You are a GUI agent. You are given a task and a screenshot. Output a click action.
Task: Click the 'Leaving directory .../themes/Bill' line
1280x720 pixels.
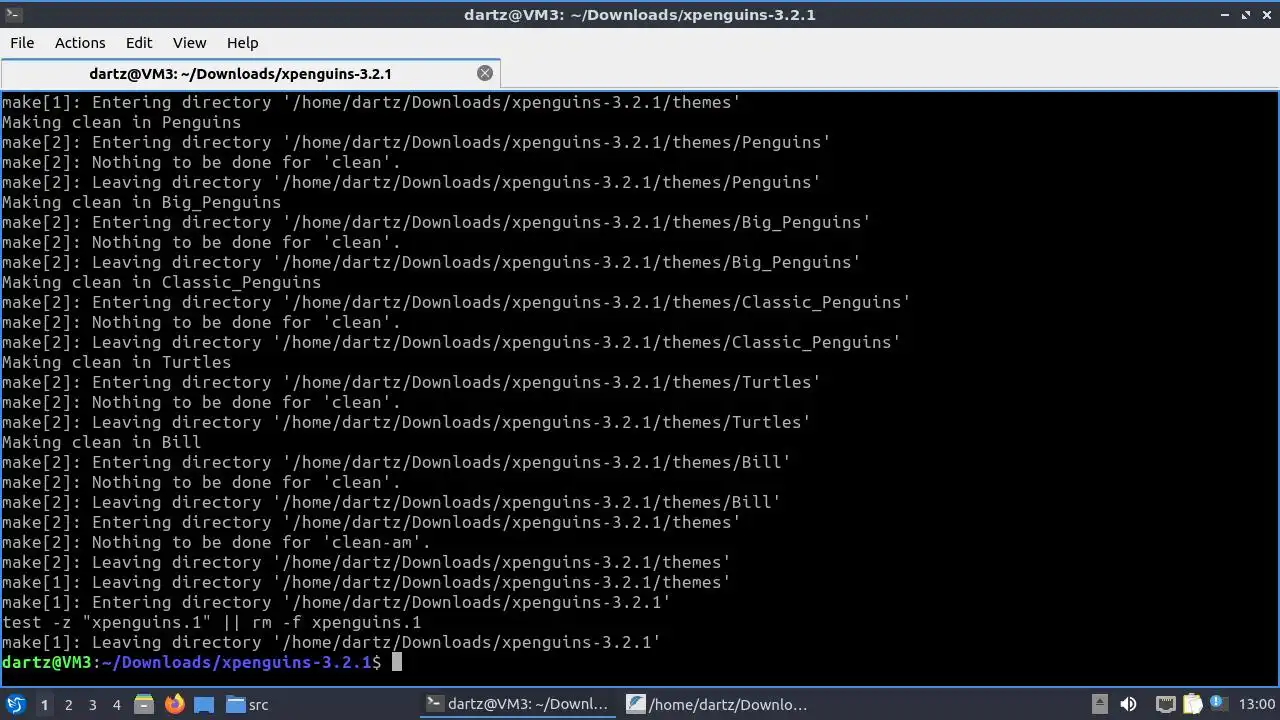coord(391,502)
